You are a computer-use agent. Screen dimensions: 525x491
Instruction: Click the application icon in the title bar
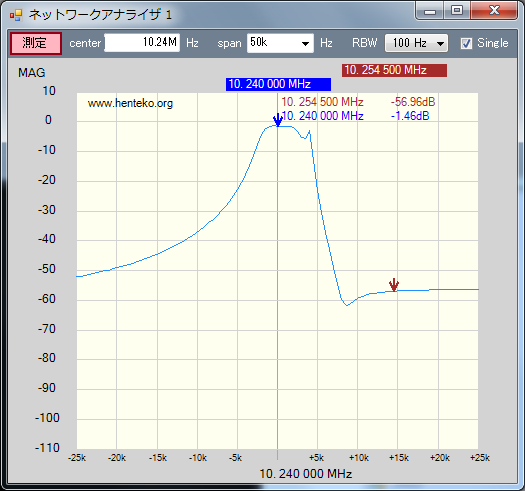pyautogui.click(x=16, y=15)
